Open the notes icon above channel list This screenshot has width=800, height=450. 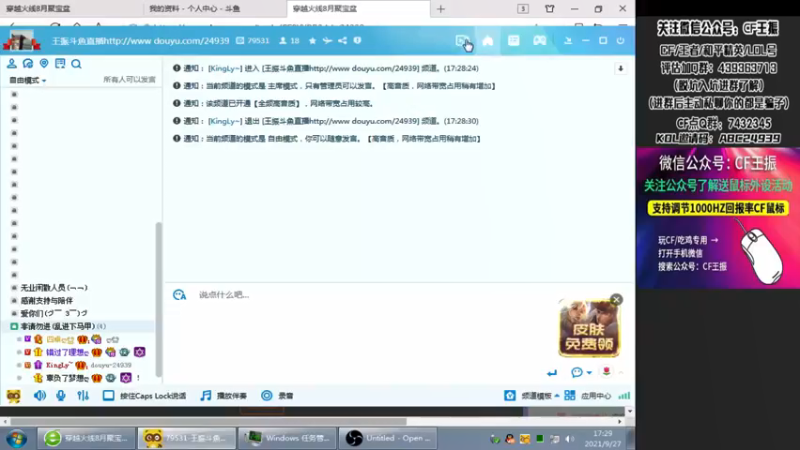[x=60, y=64]
